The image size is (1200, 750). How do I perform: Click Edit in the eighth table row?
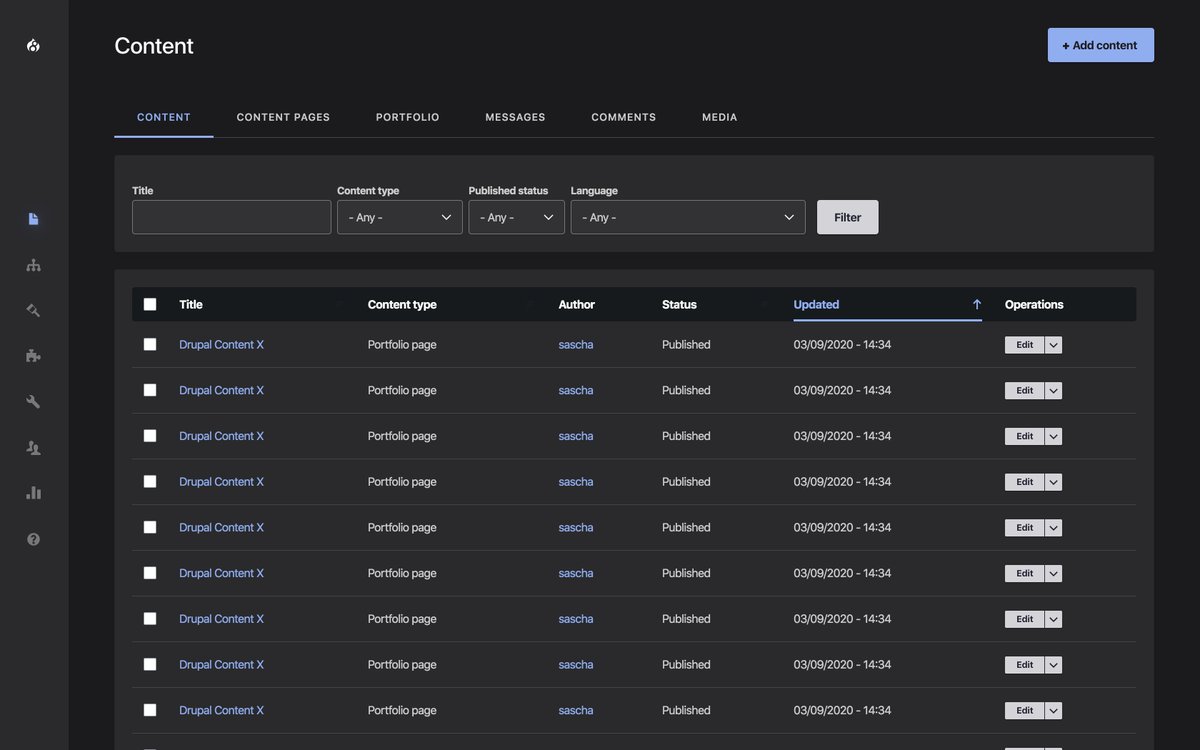(1025, 665)
